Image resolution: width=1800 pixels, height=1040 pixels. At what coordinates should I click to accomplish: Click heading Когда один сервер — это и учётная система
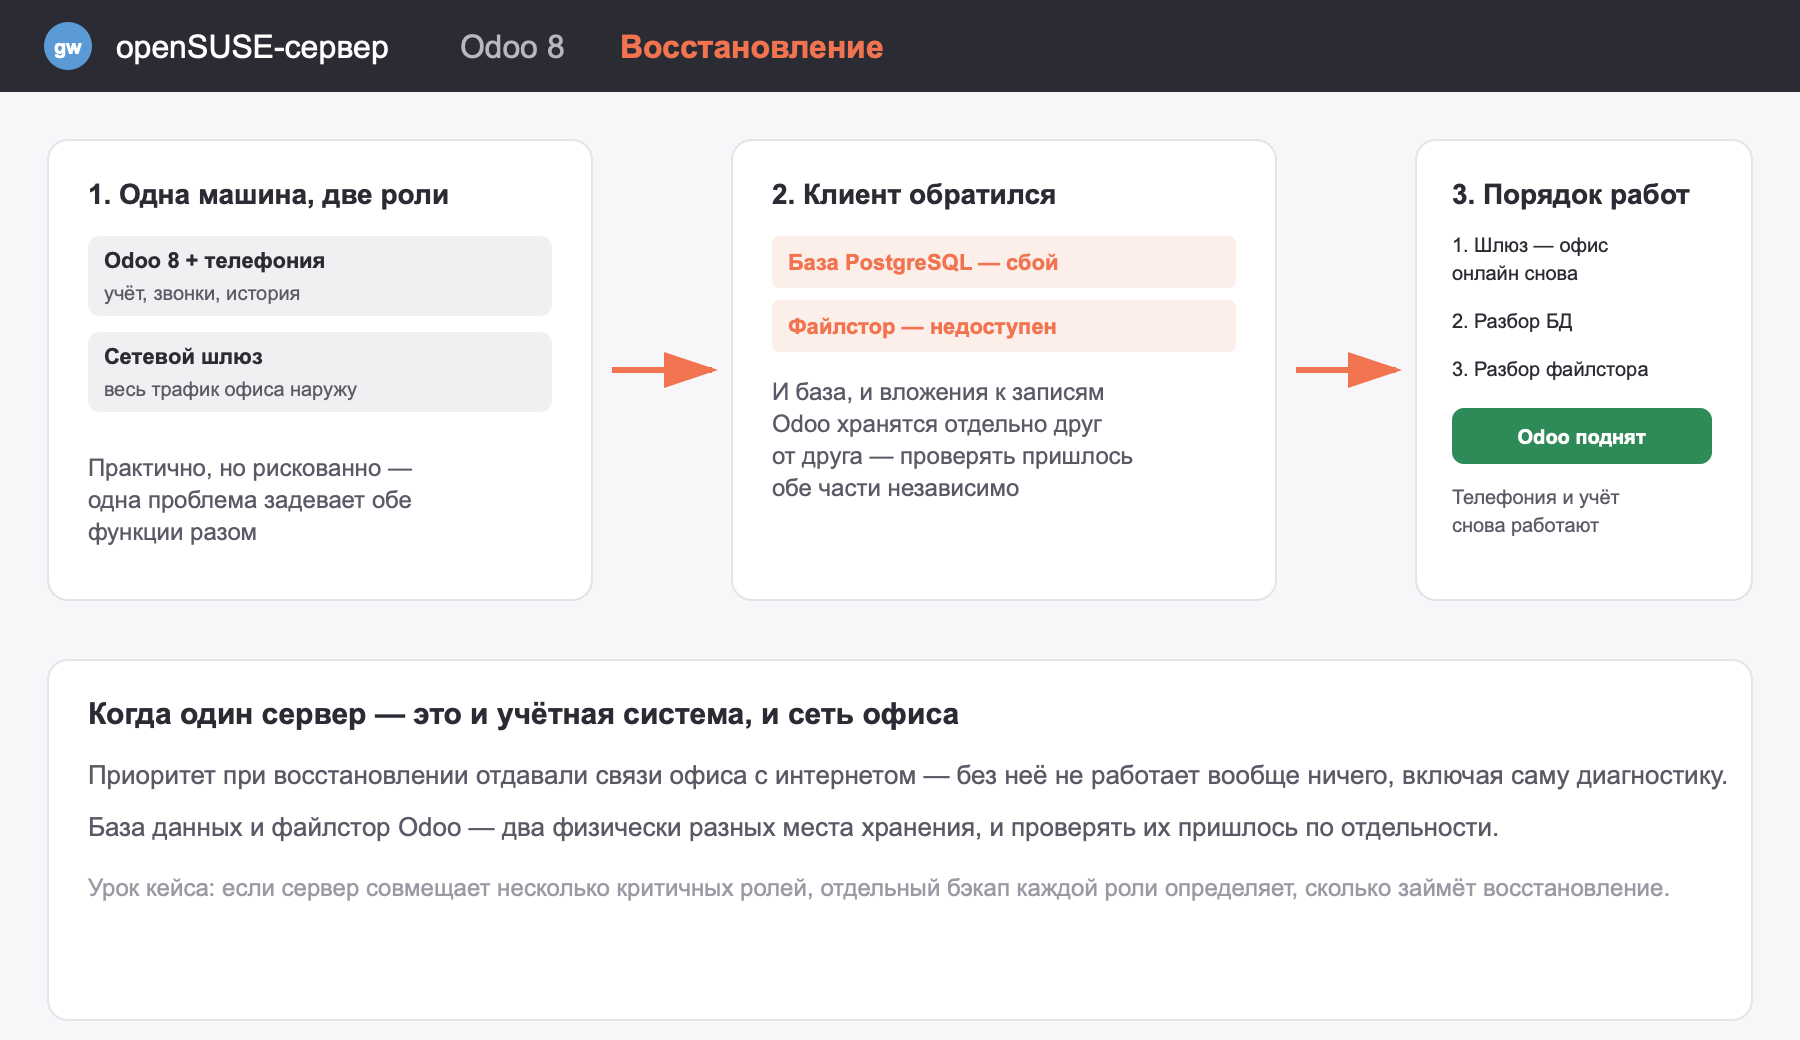523,714
